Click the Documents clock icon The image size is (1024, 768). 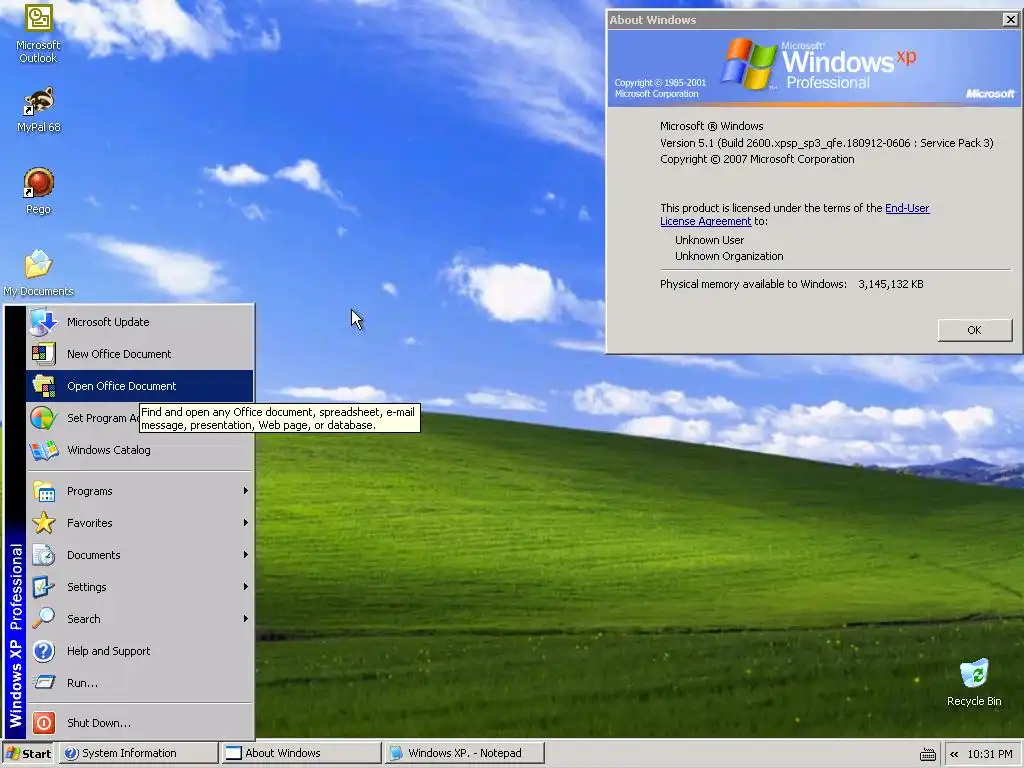click(44, 555)
